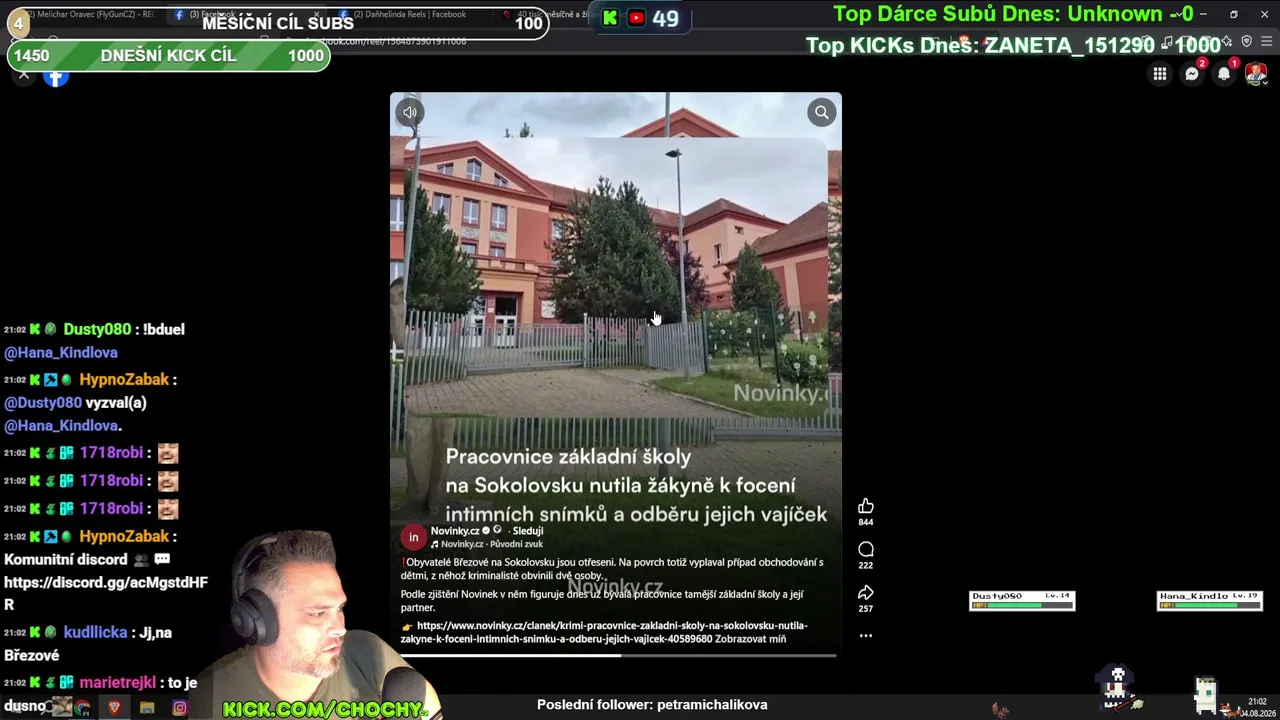Viewport: 1280px width, 720px height.
Task: Open Brave browser from the taskbar
Action: (x=114, y=708)
